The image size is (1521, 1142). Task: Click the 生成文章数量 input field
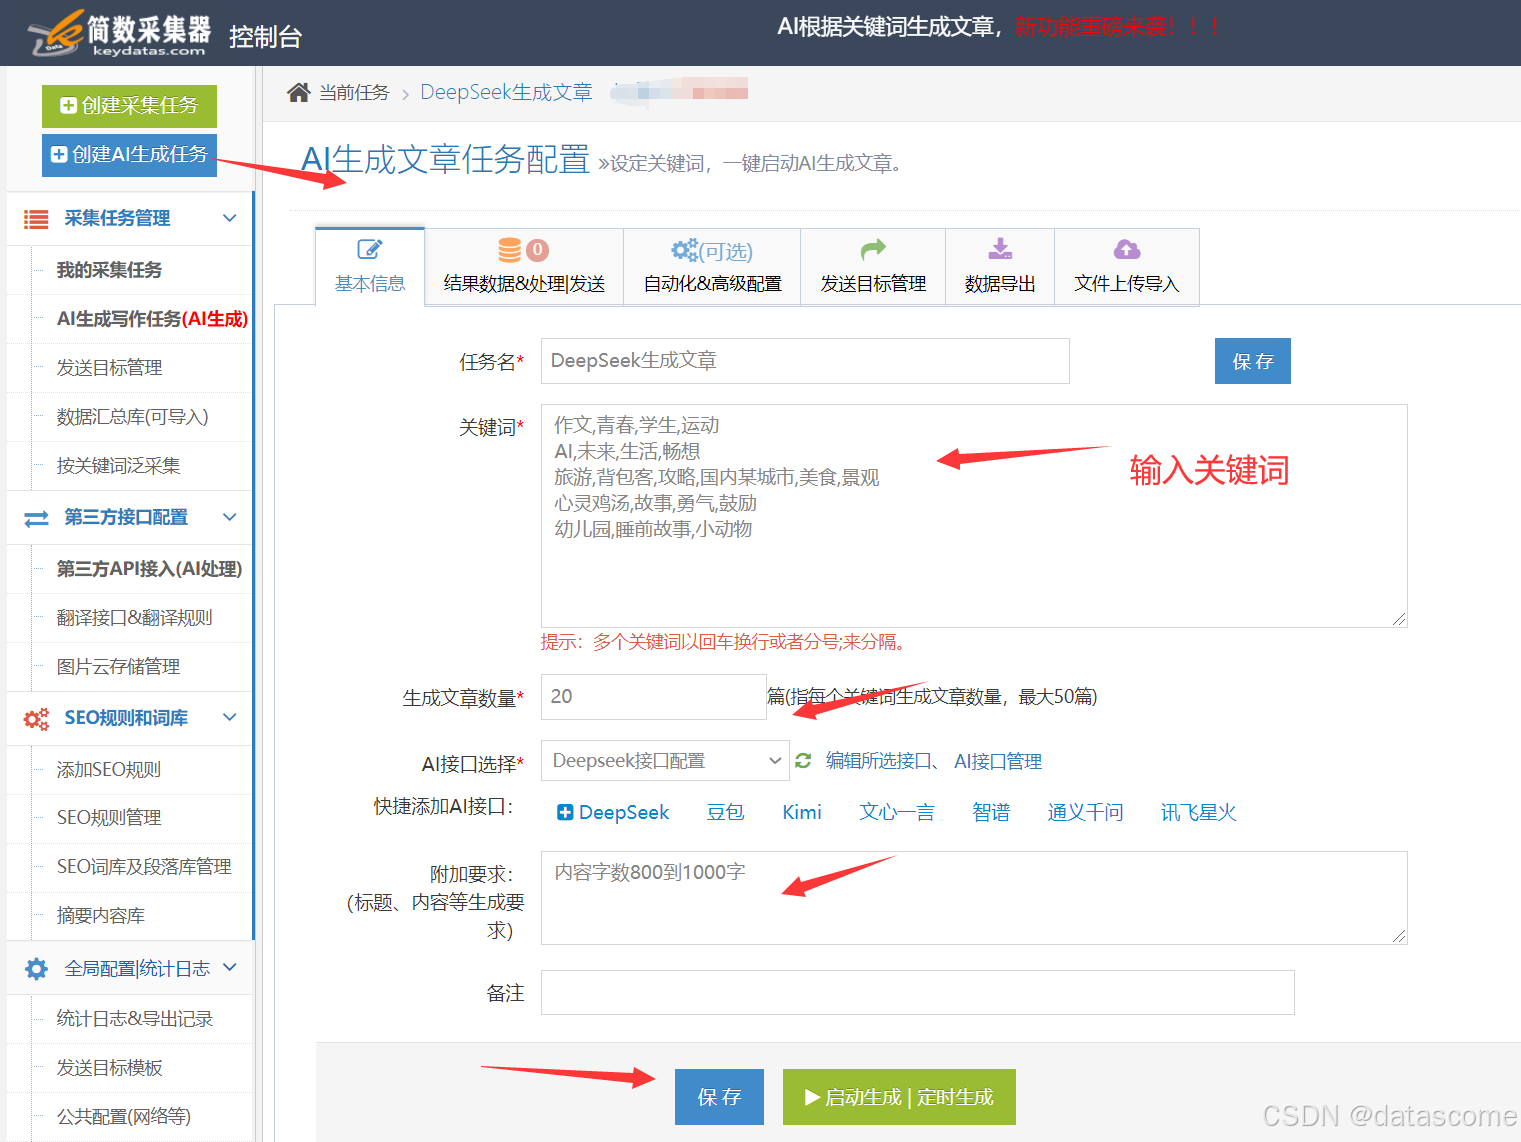point(654,697)
